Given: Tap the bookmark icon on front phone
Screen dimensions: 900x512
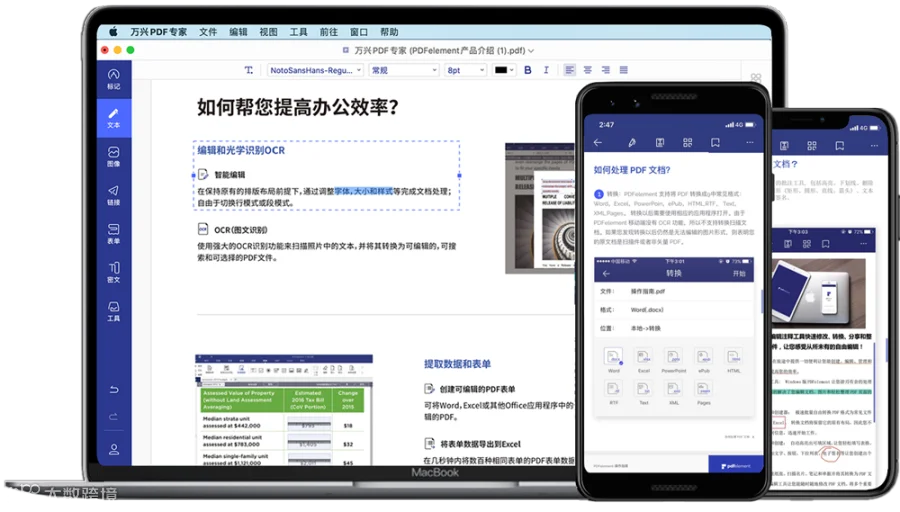Looking at the screenshot, I should tap(715, 142).
